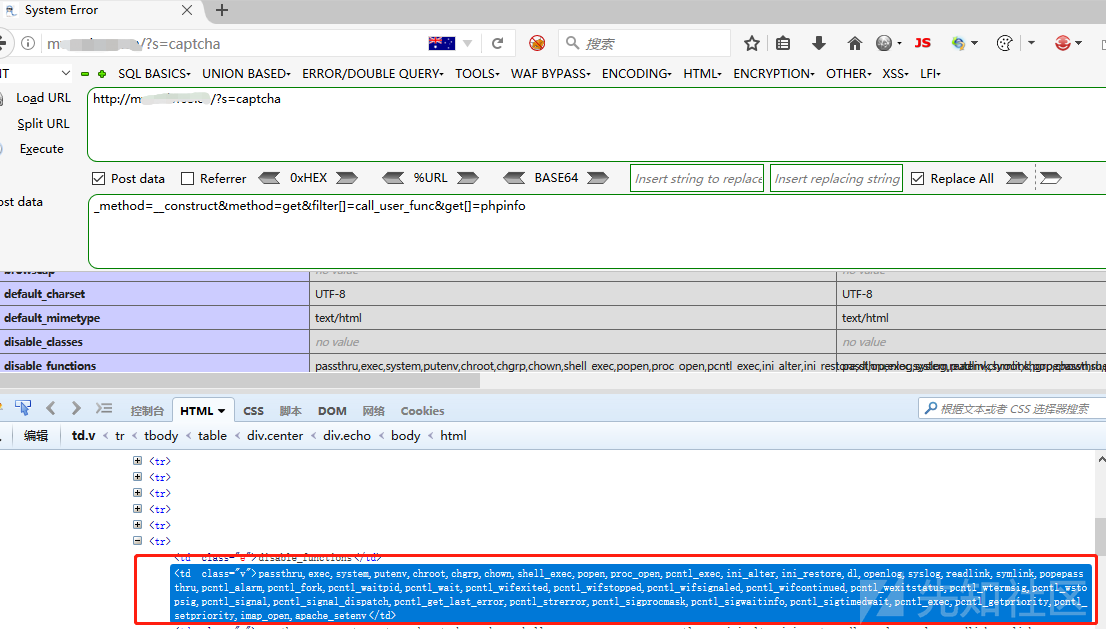
Task: Switch to the 控制台 console tab
Action: (147, 410)
